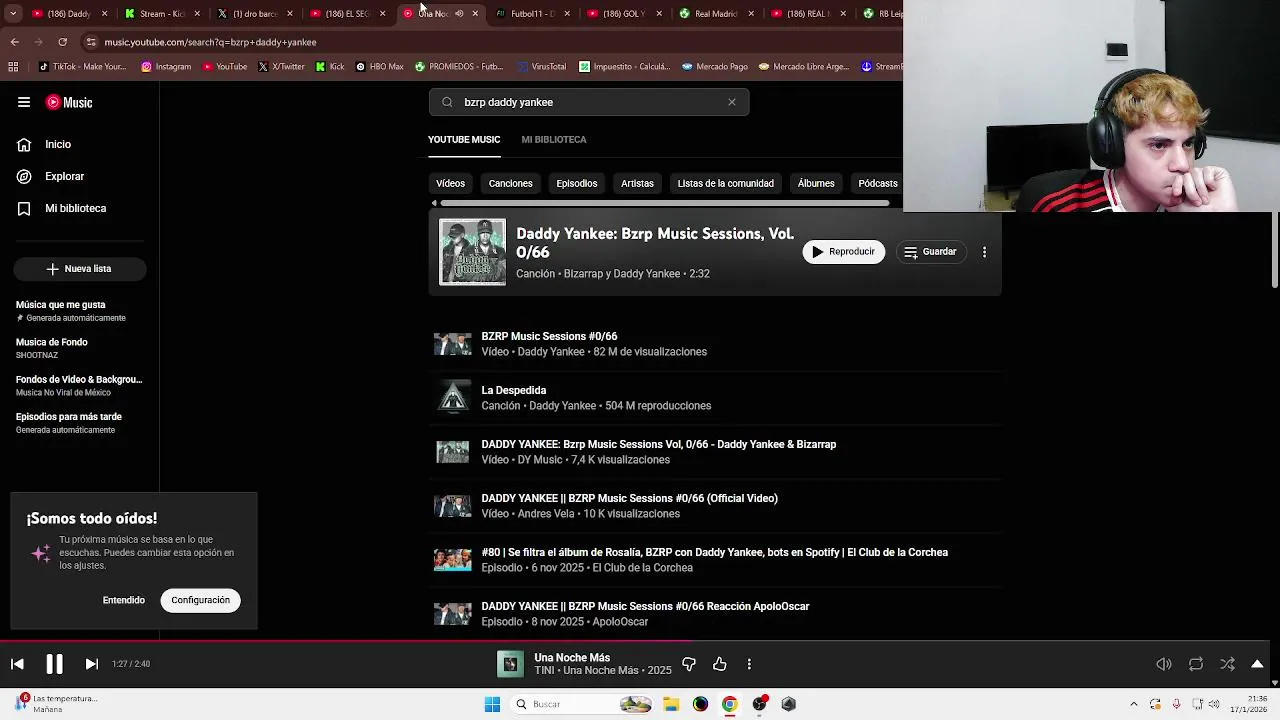Screen dimensions: 1280x720
Task: Open player options three-dot menu
Action: pos(749,664)
